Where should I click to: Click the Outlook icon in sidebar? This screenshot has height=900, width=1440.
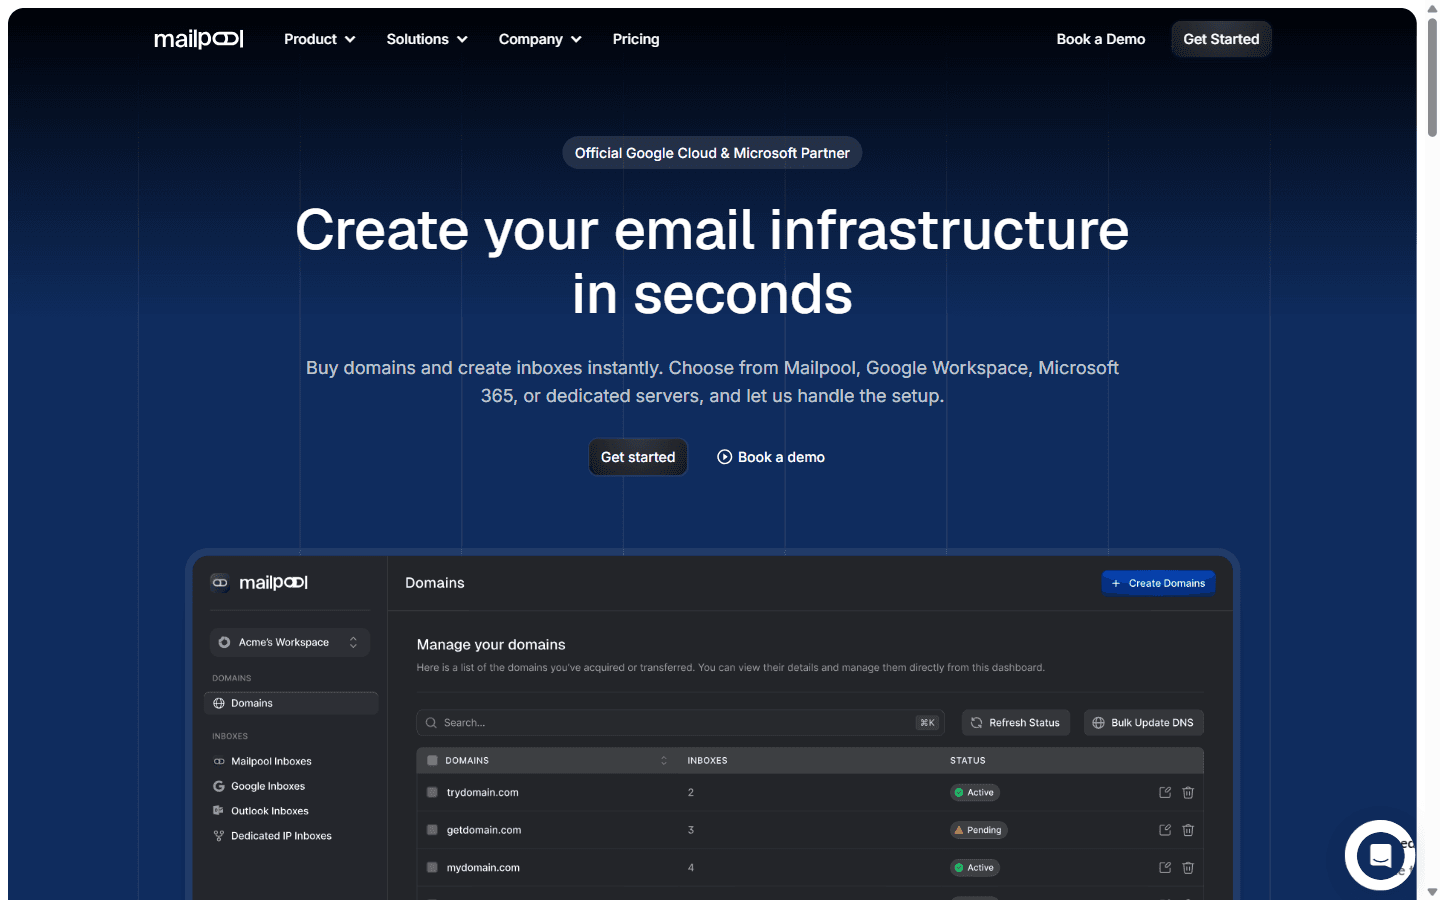click(219, 811)
